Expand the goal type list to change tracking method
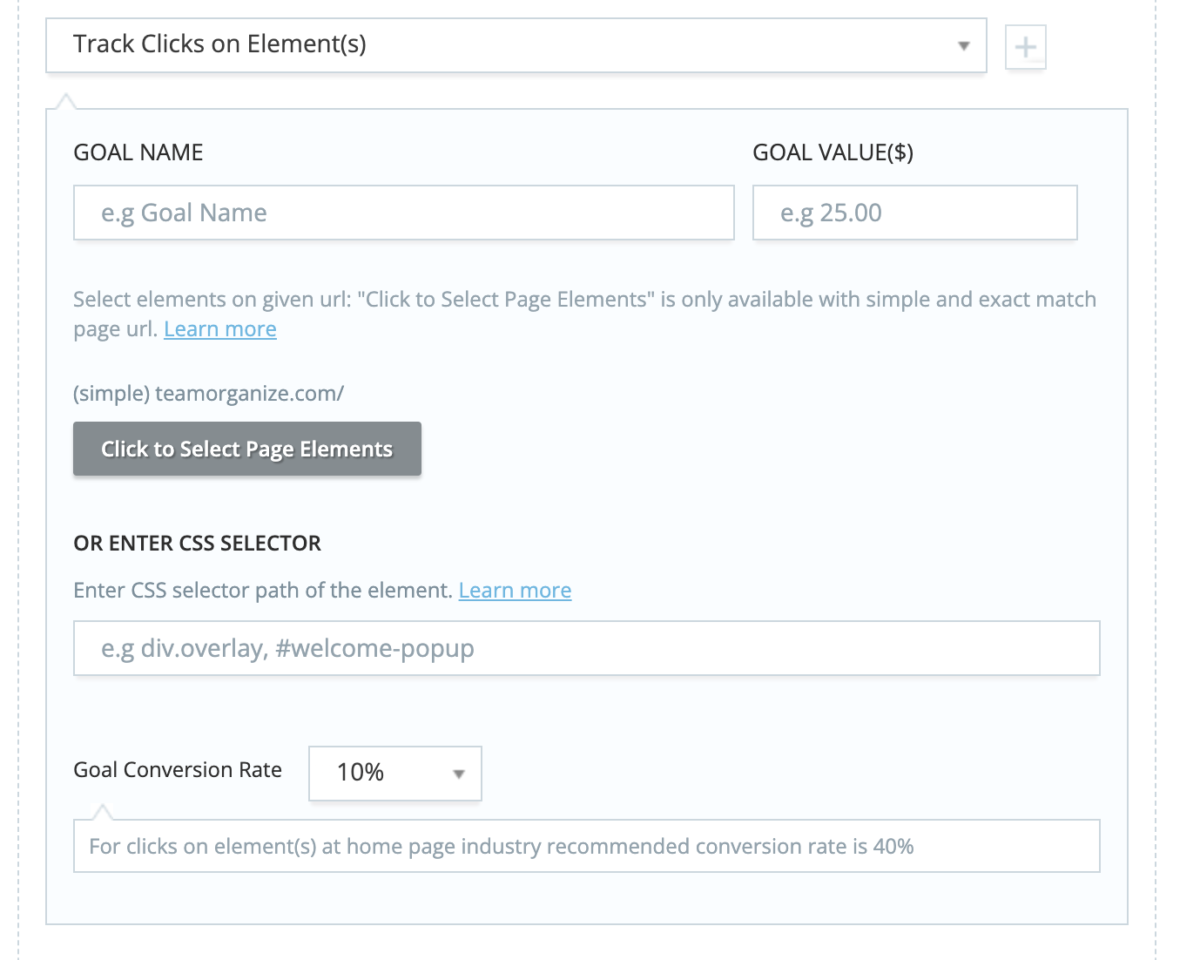 (500, 45)
